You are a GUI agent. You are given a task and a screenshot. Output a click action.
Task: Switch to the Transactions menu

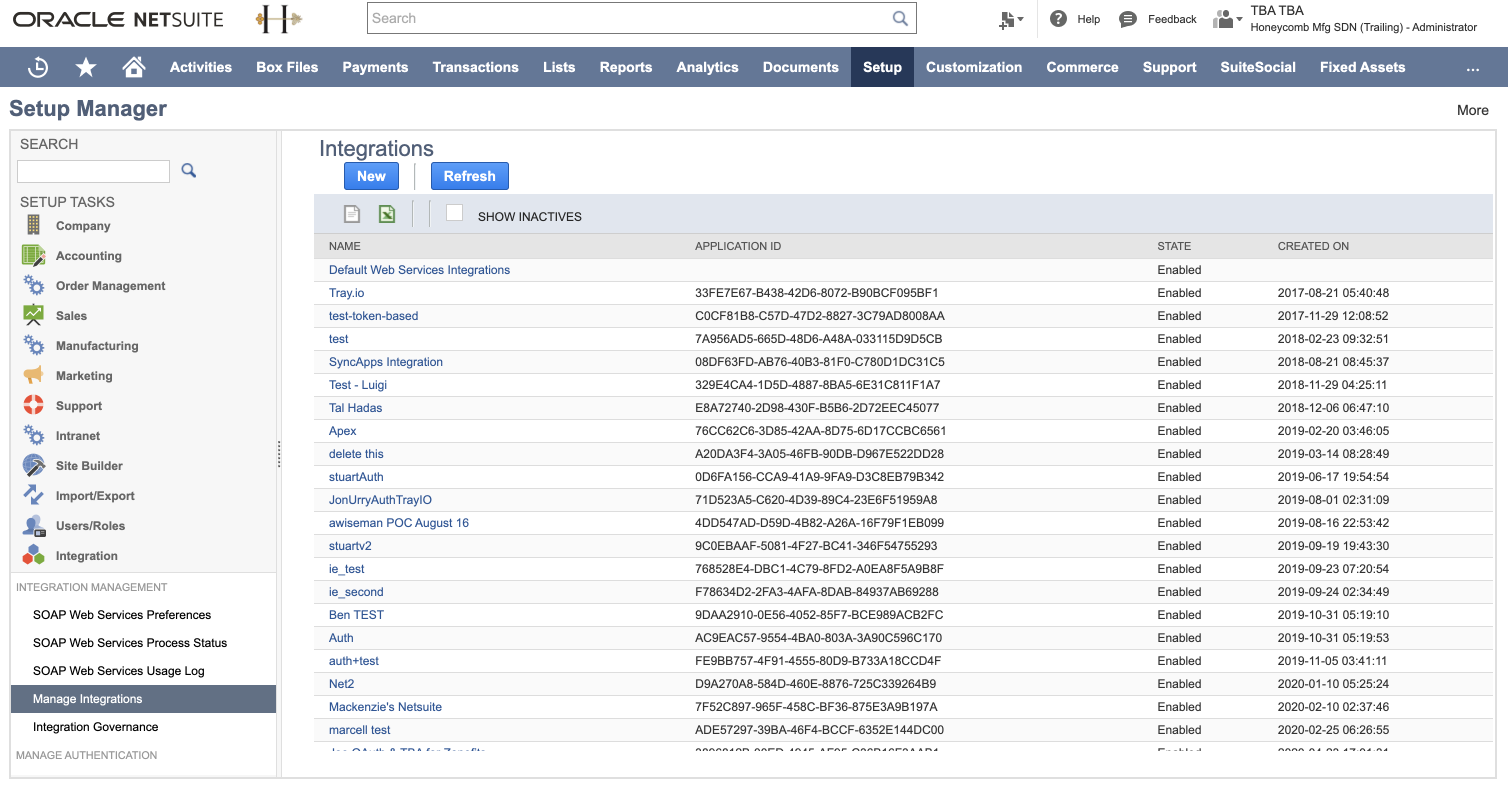475,67
